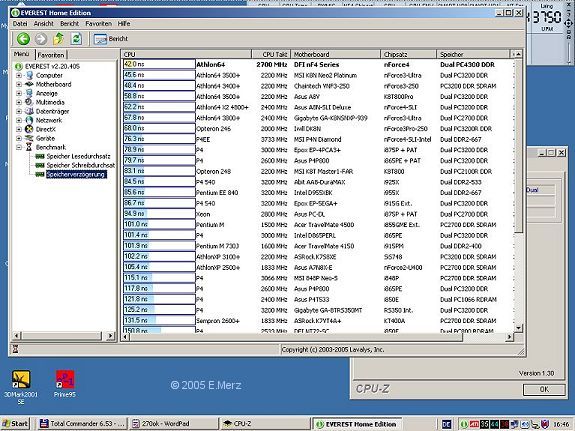
Task: Select the Athlon64 X2 4800+ row
Action: point(317,107)
